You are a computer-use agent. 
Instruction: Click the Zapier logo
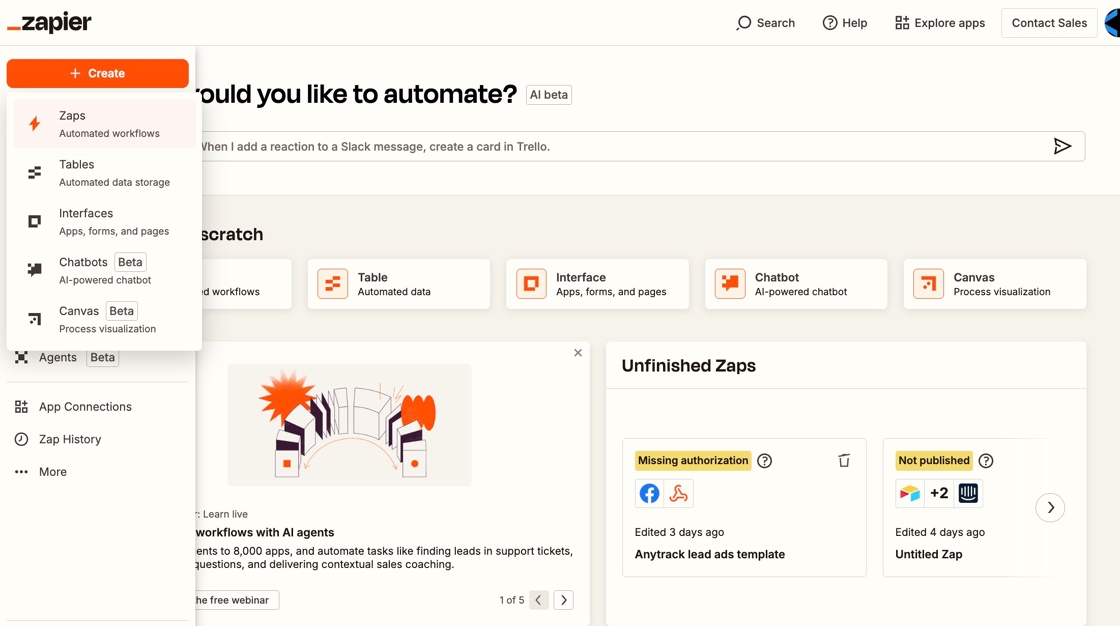[x=50, y=22]
